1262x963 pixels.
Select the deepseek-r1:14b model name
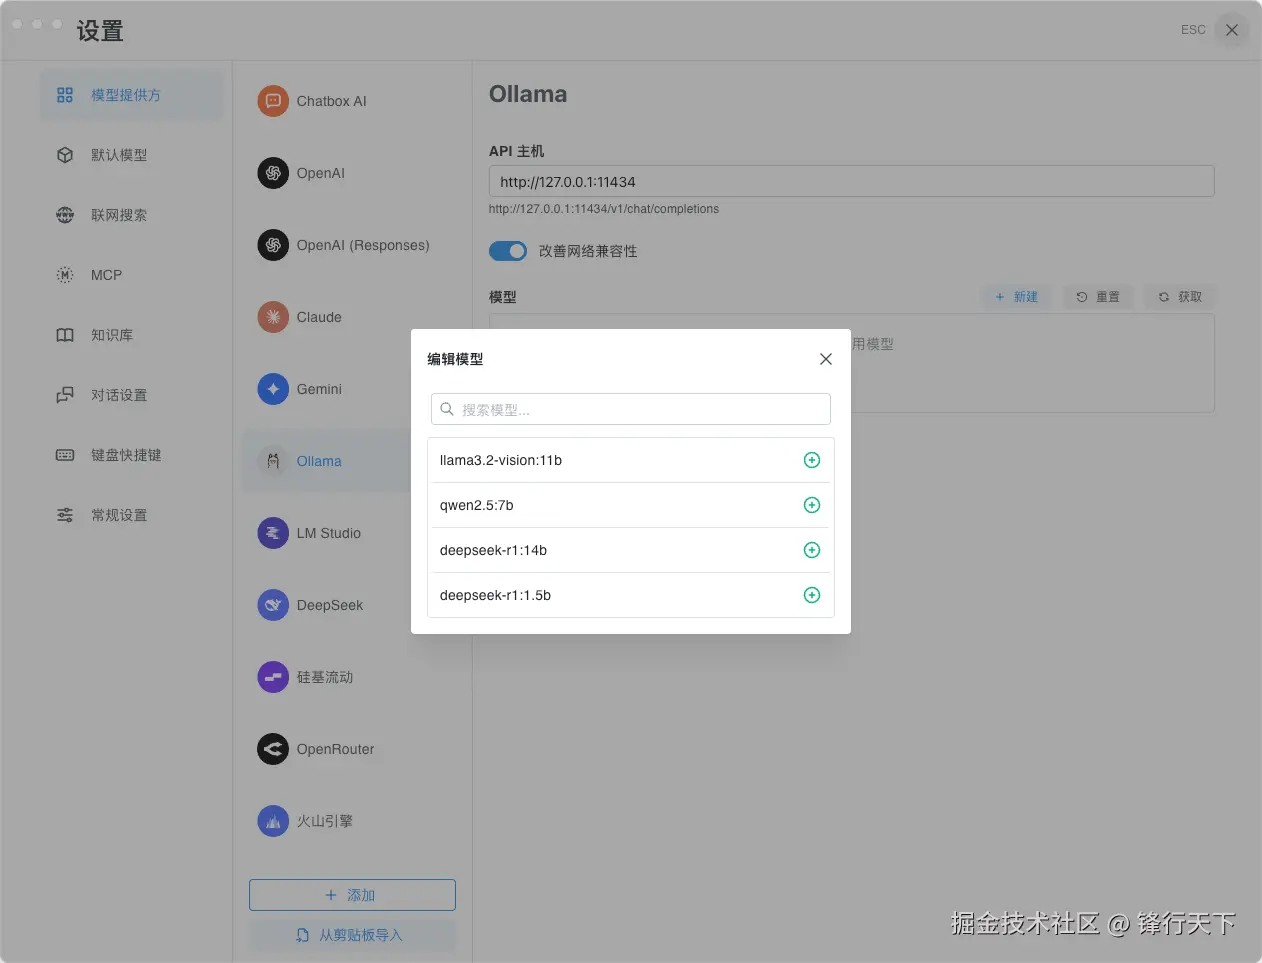493,550
